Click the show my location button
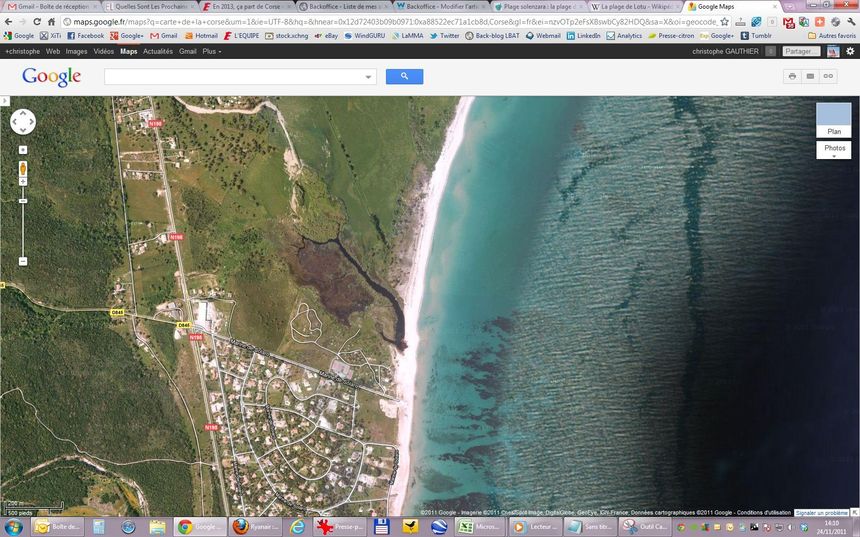860x537 pixels. coord(23,150)
